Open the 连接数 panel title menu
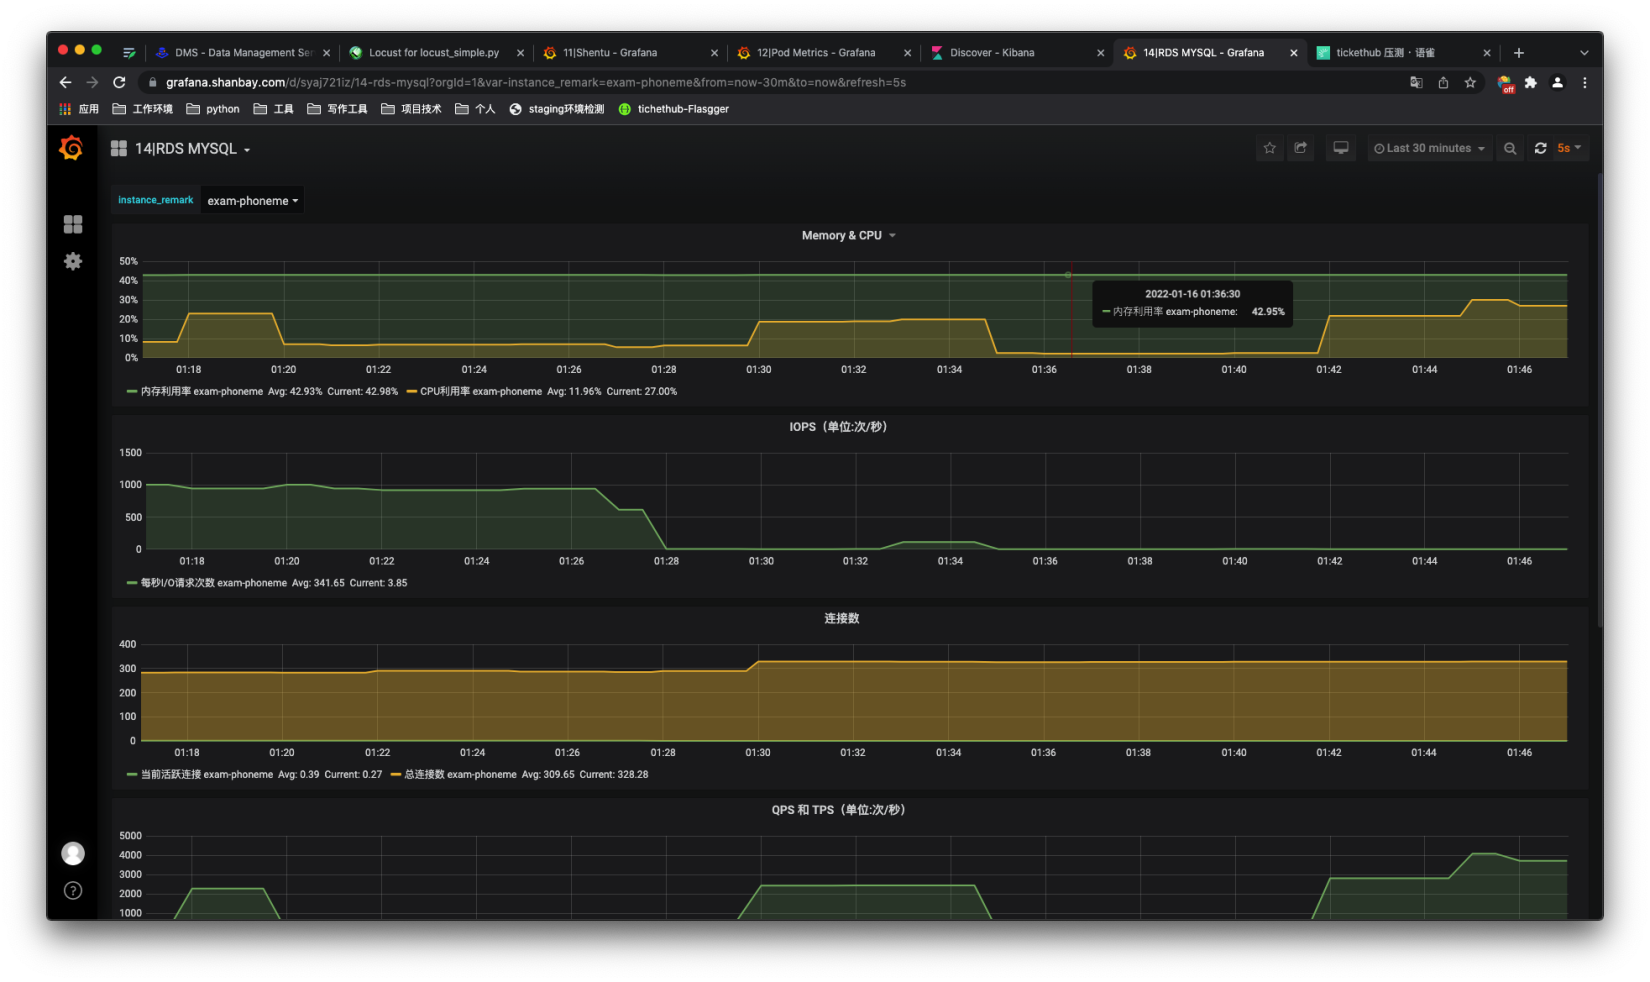The width and height of the screenshot is (1650, 982). tap(841, 618)
